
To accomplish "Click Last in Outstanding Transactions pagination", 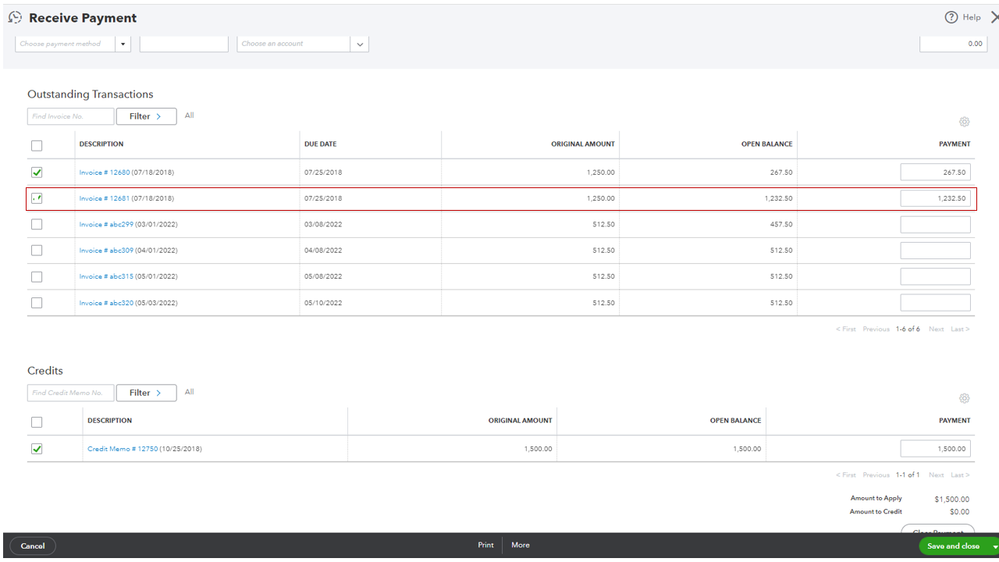I will coord(960,329).
